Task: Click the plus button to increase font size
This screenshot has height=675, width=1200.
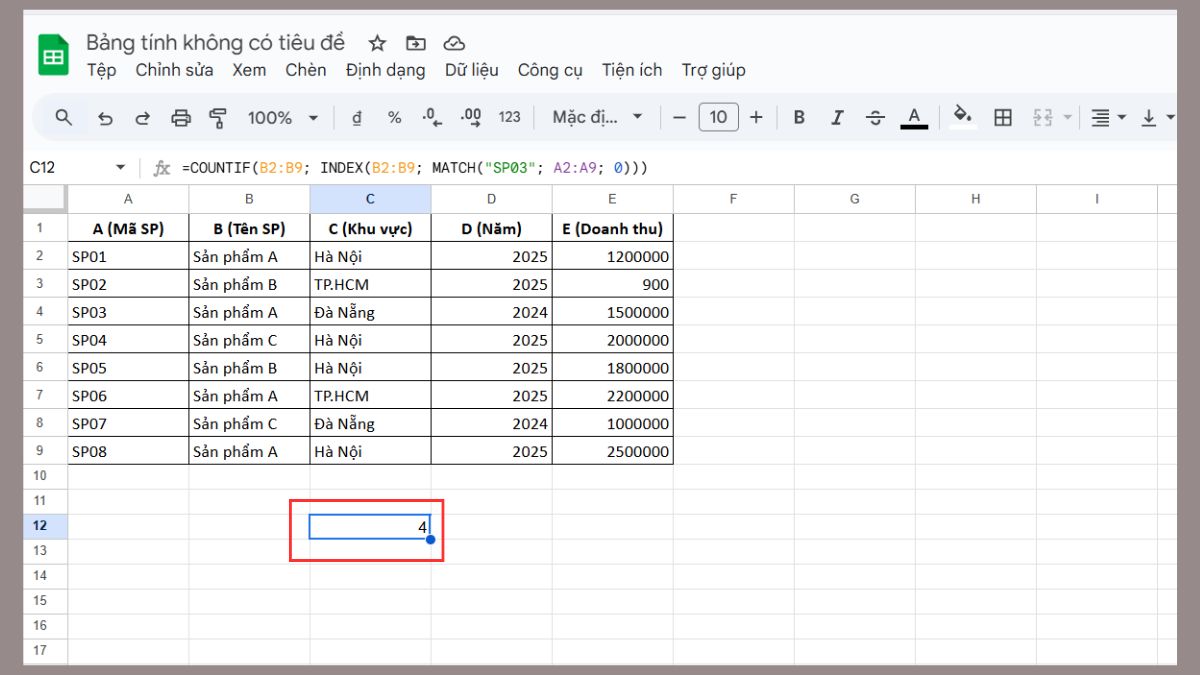Action: tap(756, 118)
